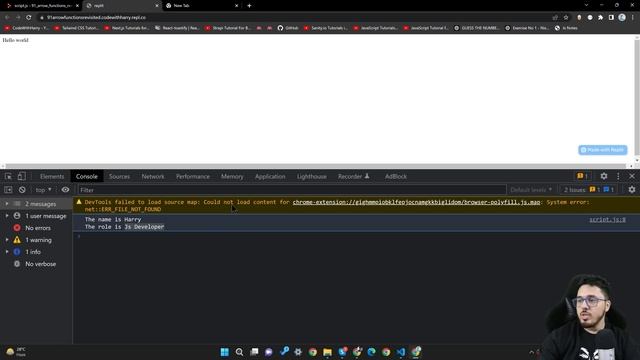Open the Default levels dropdown
Image resolution: width=640 pixels, height=360 pixels.
point(531,190)
